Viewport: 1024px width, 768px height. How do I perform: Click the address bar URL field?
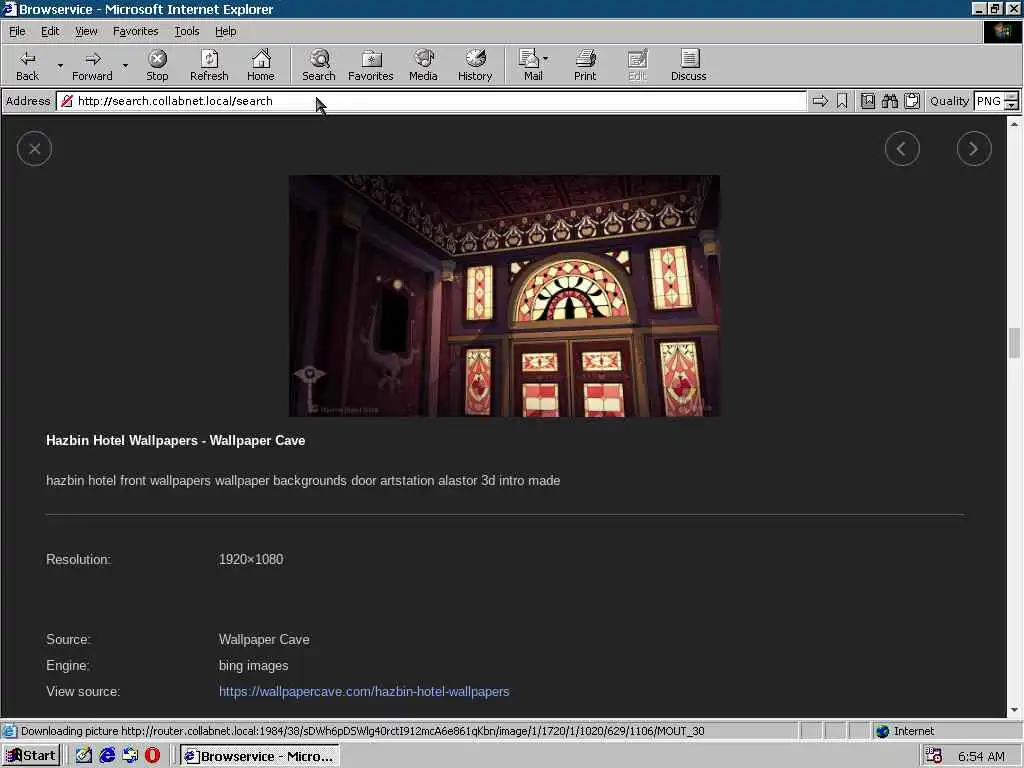tap(431, 101)
